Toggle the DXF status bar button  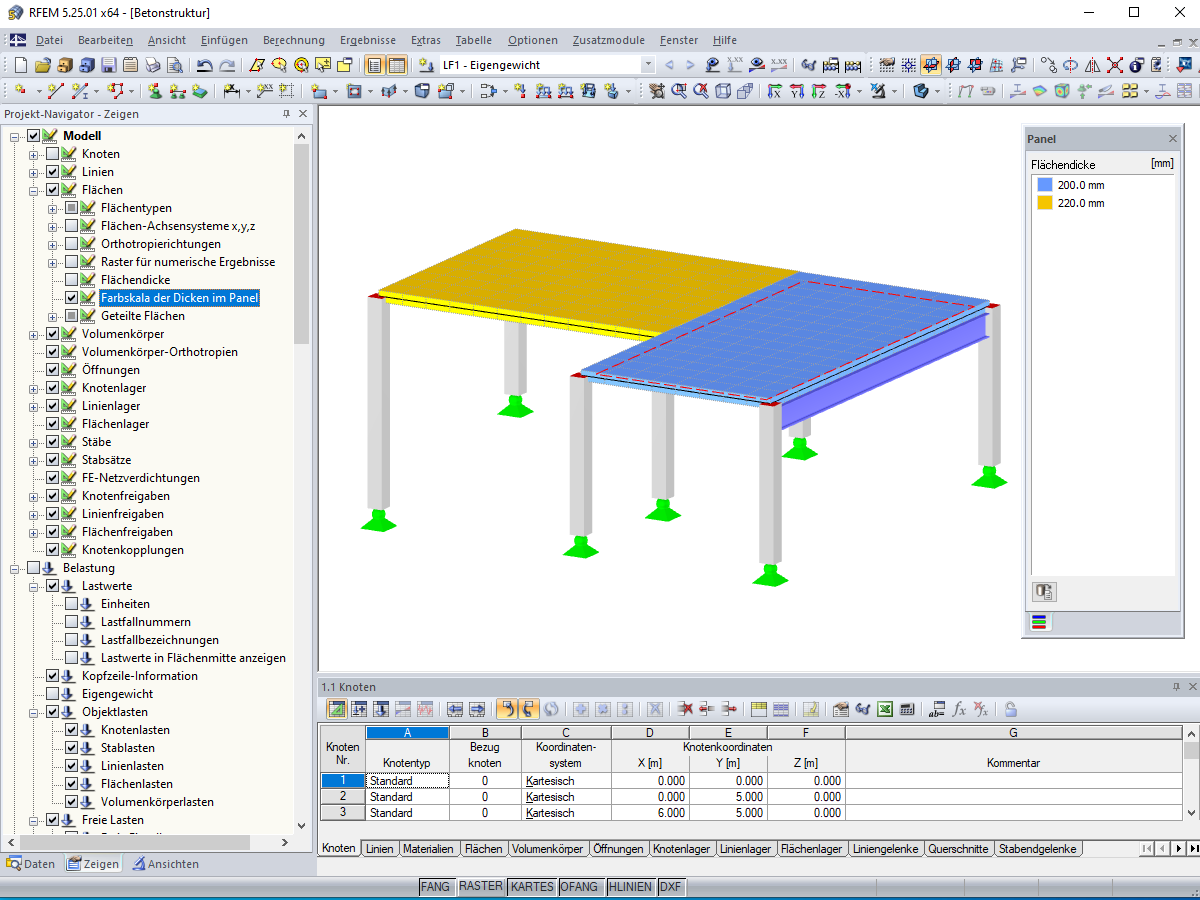click(x=671, y=887)
